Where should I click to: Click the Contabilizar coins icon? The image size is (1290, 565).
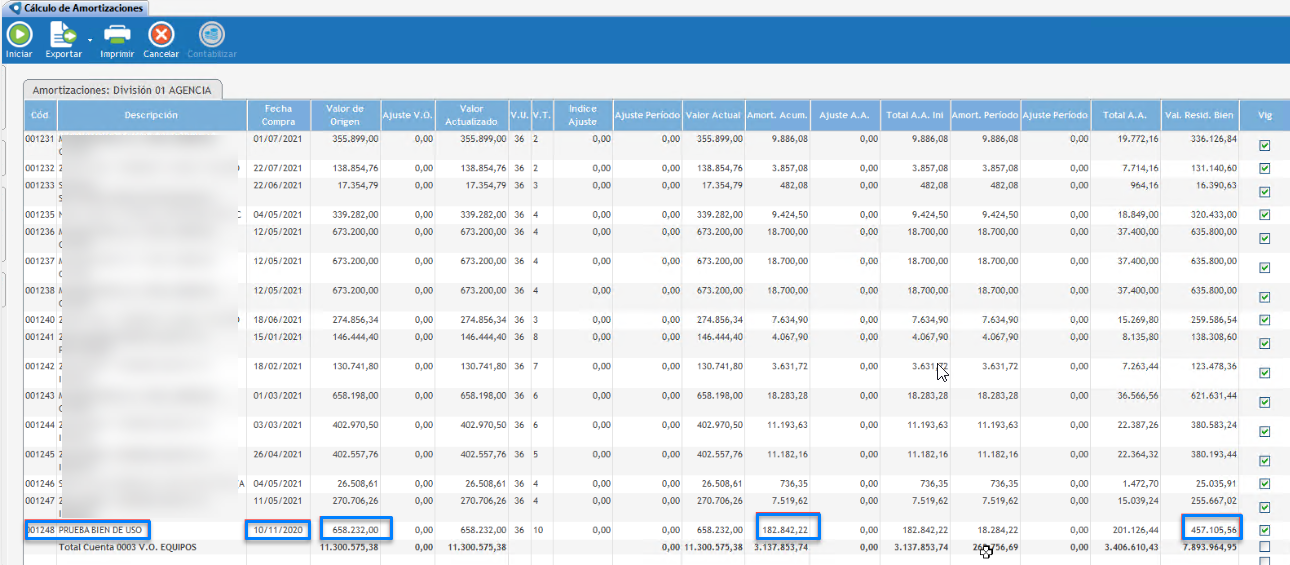tap(211, 36)
